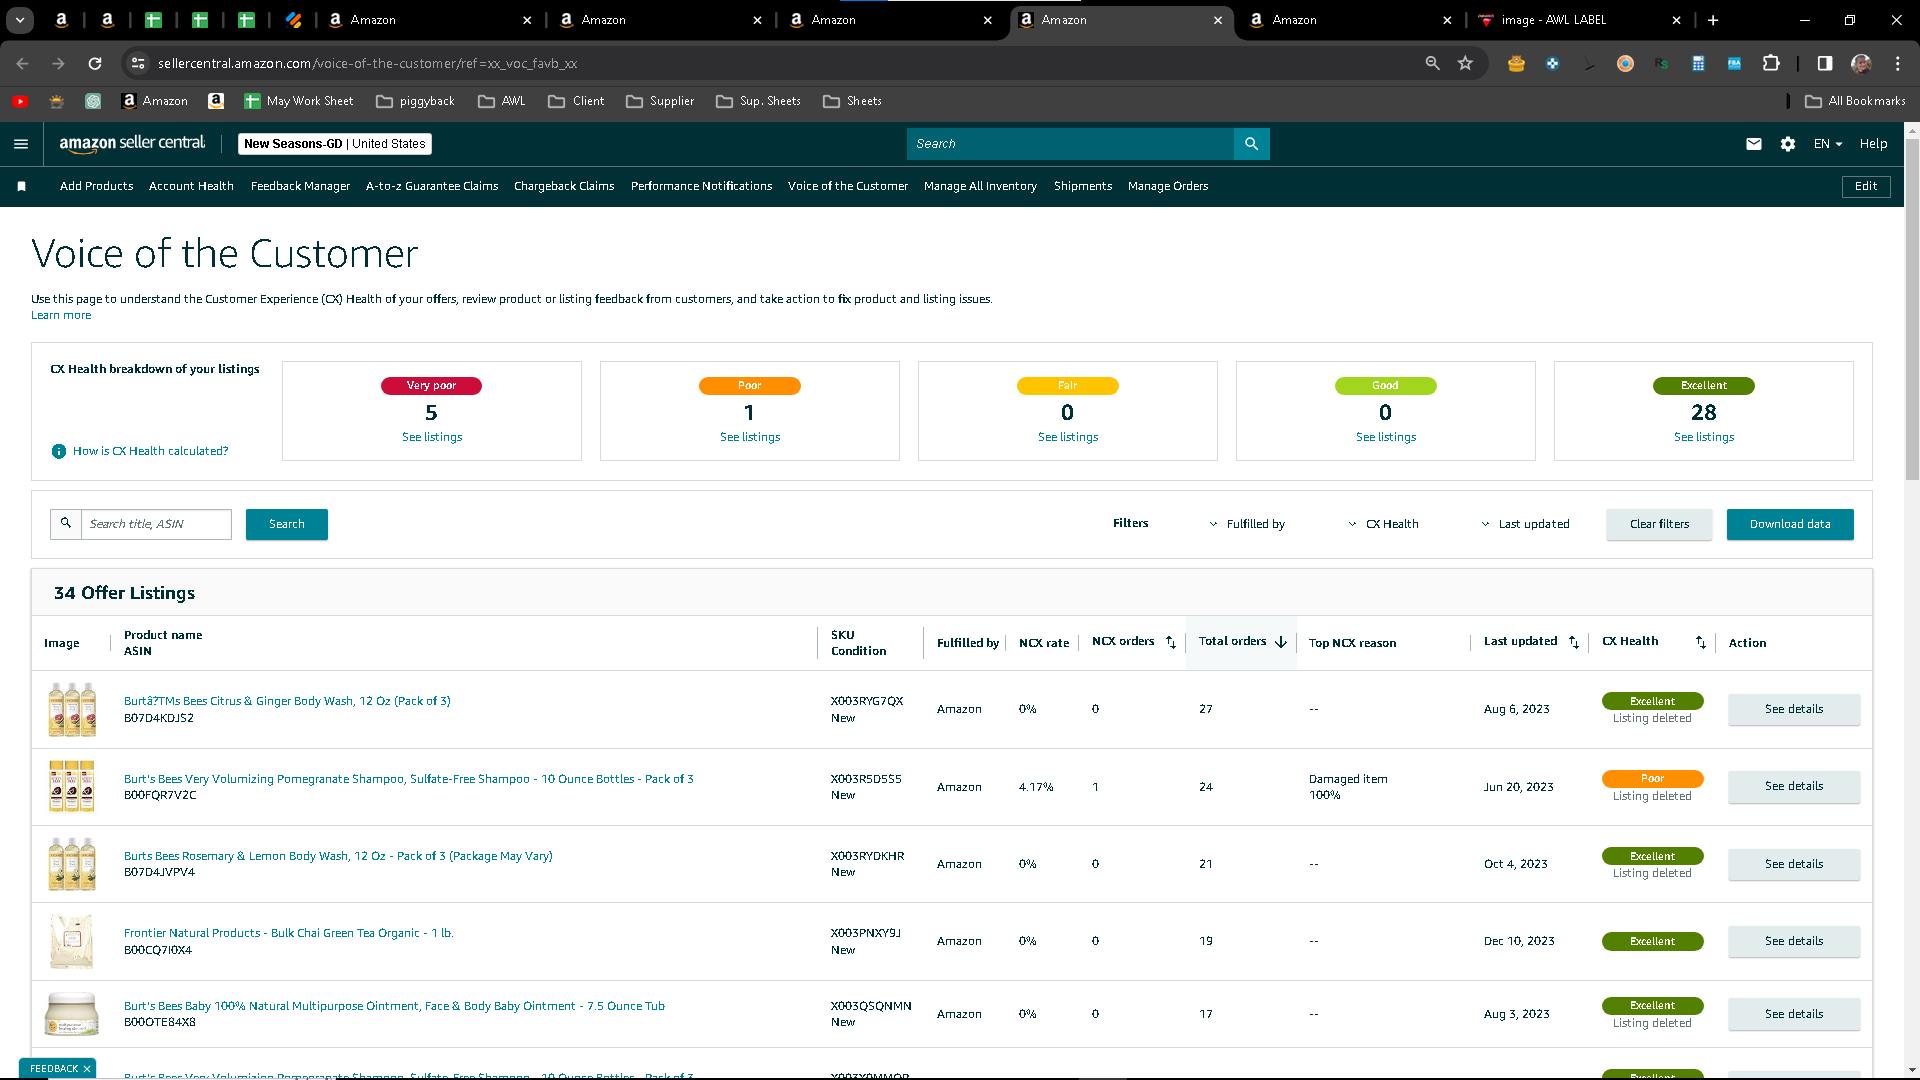1920x1080 pixels.
Task: Click the Clear filters button
Action: click(x=1659, y=524)
